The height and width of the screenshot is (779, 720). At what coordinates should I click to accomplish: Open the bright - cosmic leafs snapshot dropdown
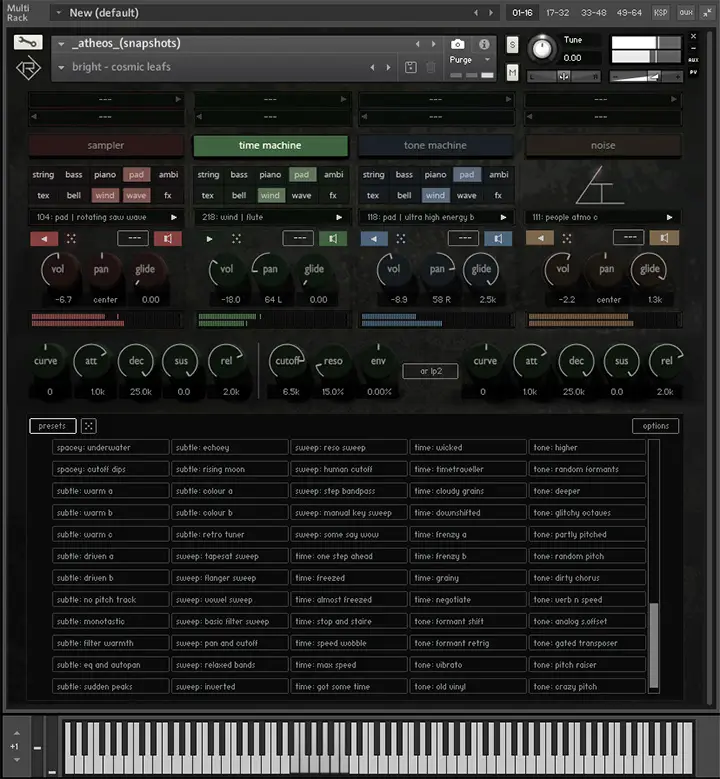(x=61, y=67)
